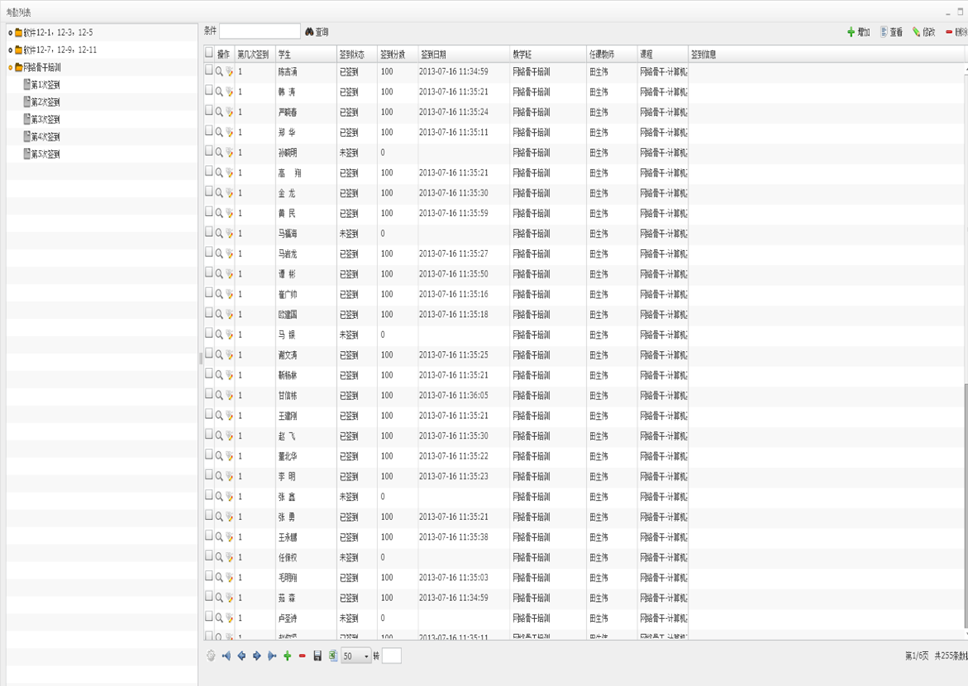Sort by the 签到分数 column header
The width and height of the screenshot is (968, 686).
pos(398,54)
